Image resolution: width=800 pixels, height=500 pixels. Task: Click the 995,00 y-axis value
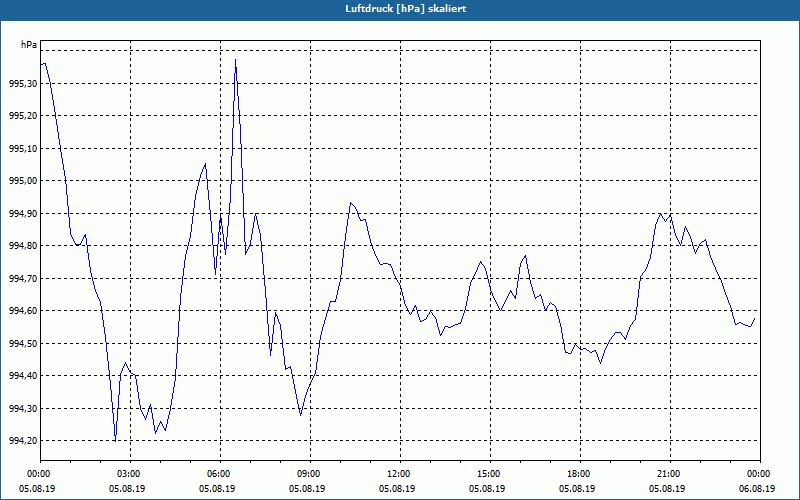click(x=23, y=181)
